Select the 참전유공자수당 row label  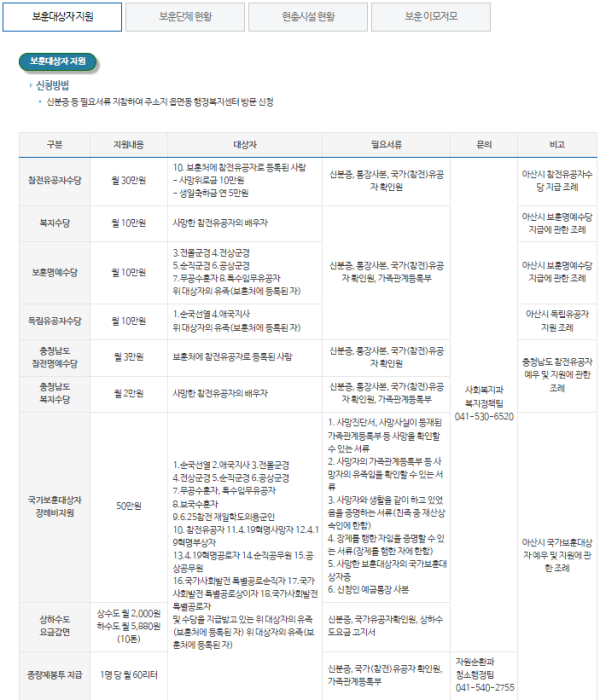pyautogui.click(x=55, y=180)
